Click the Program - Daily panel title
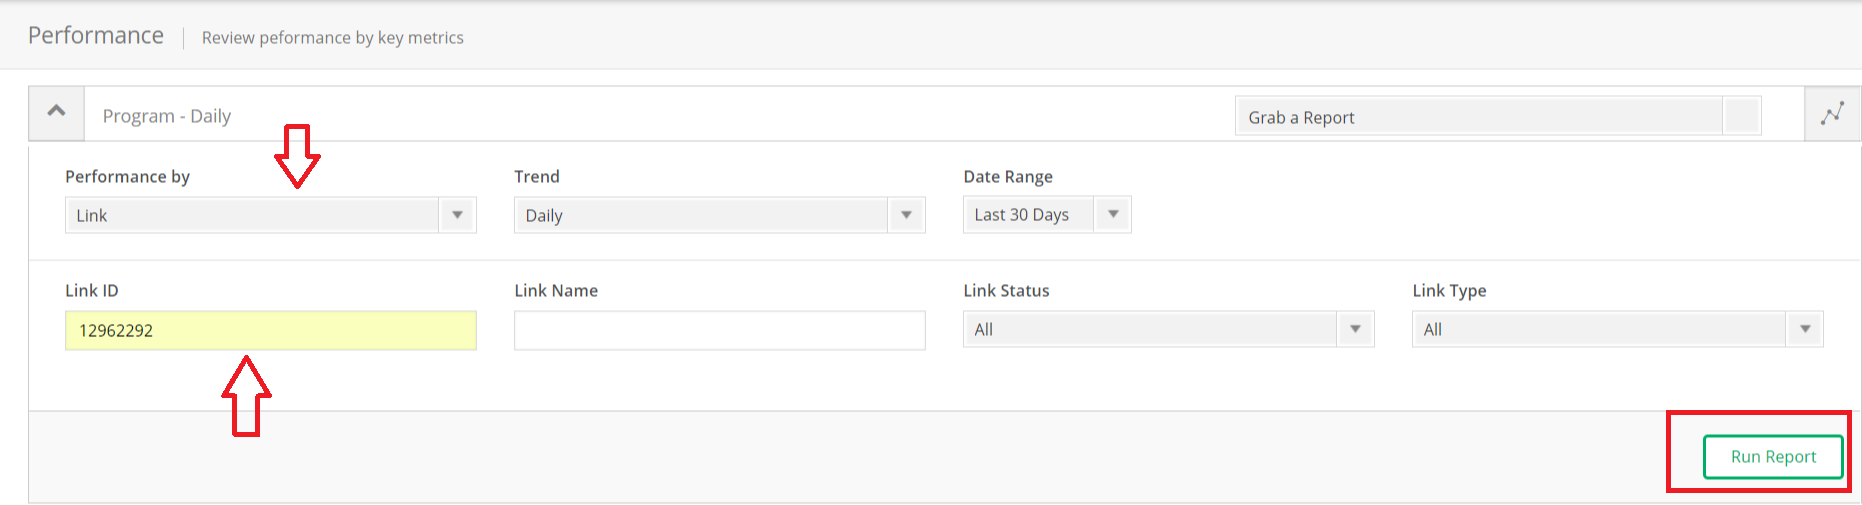 [x=167, y=116]
